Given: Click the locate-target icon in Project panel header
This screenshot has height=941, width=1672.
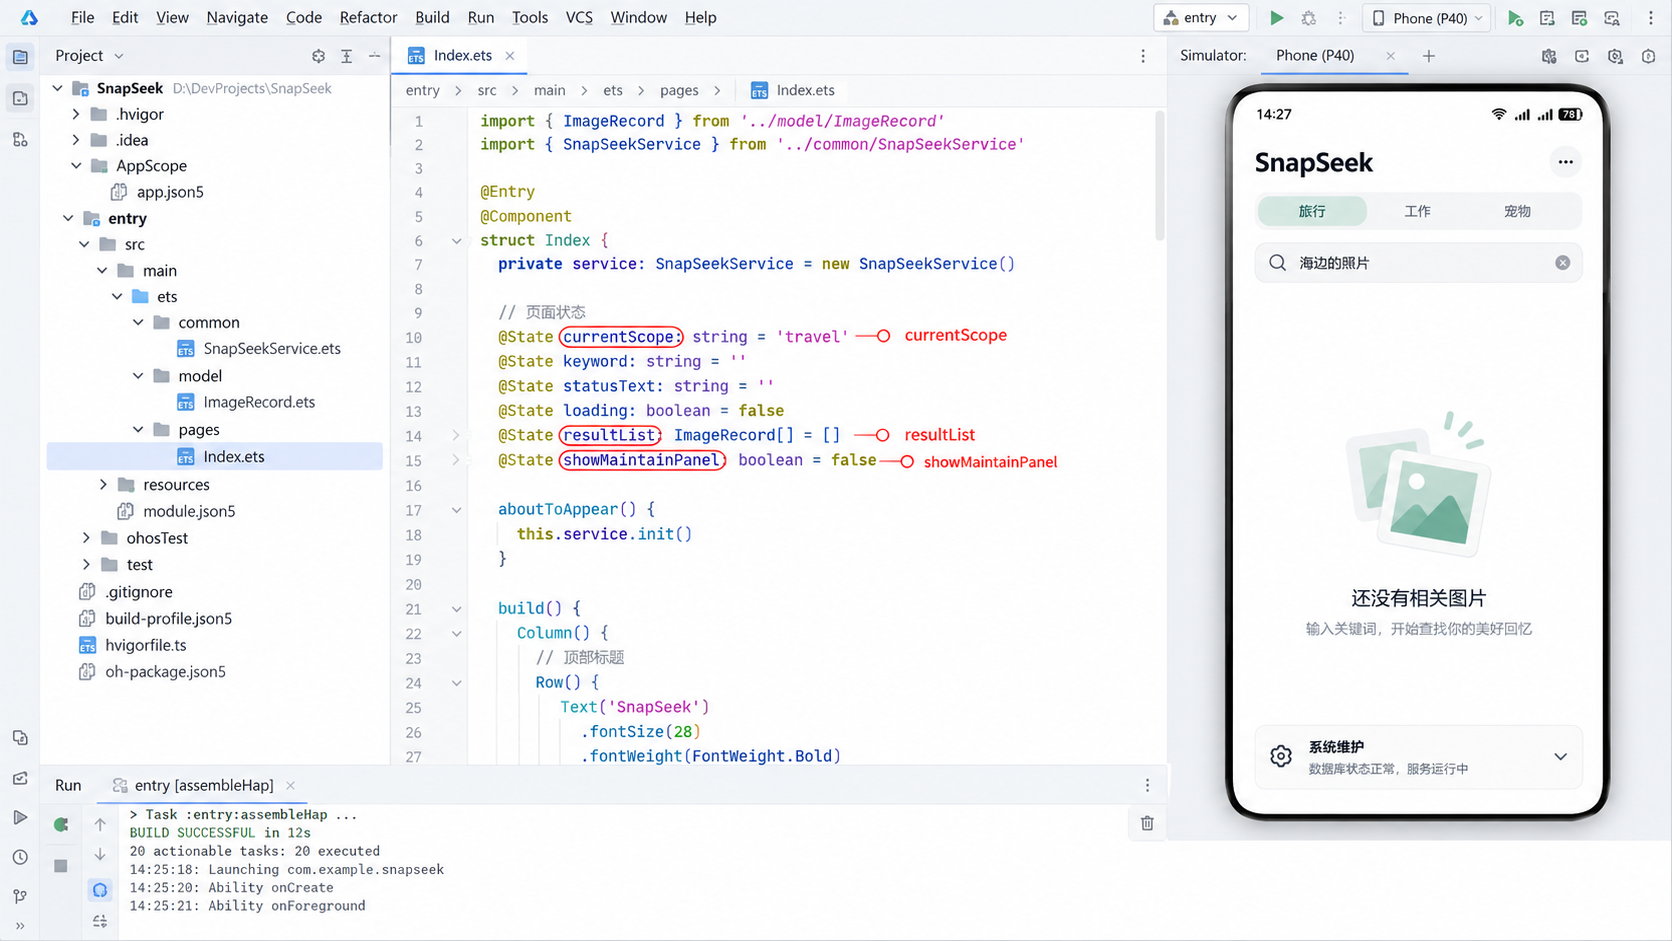Looking at the screenshot, I should [x=318, y=56].
